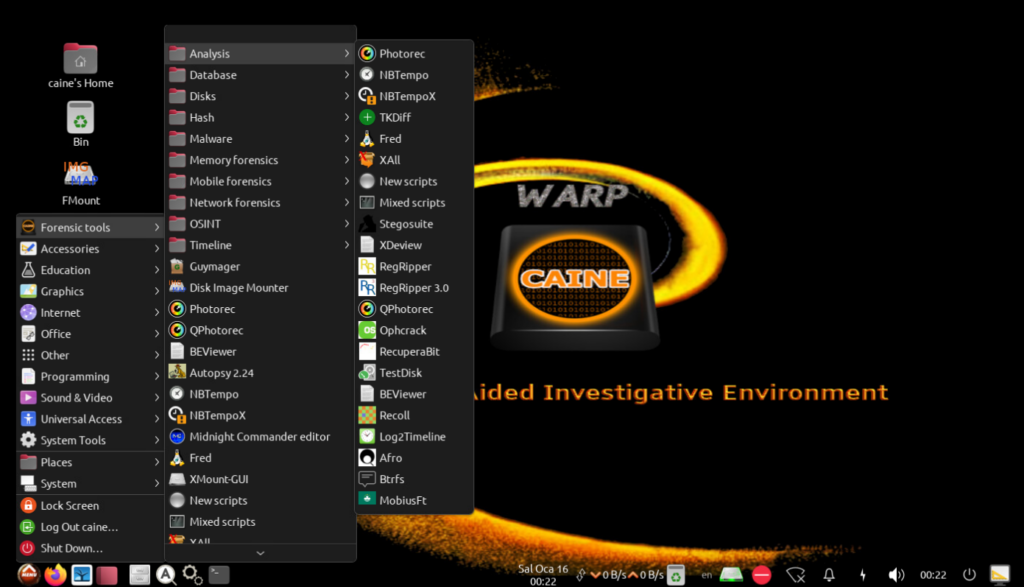Open the Sound & Video category

[x=90, y=398]
